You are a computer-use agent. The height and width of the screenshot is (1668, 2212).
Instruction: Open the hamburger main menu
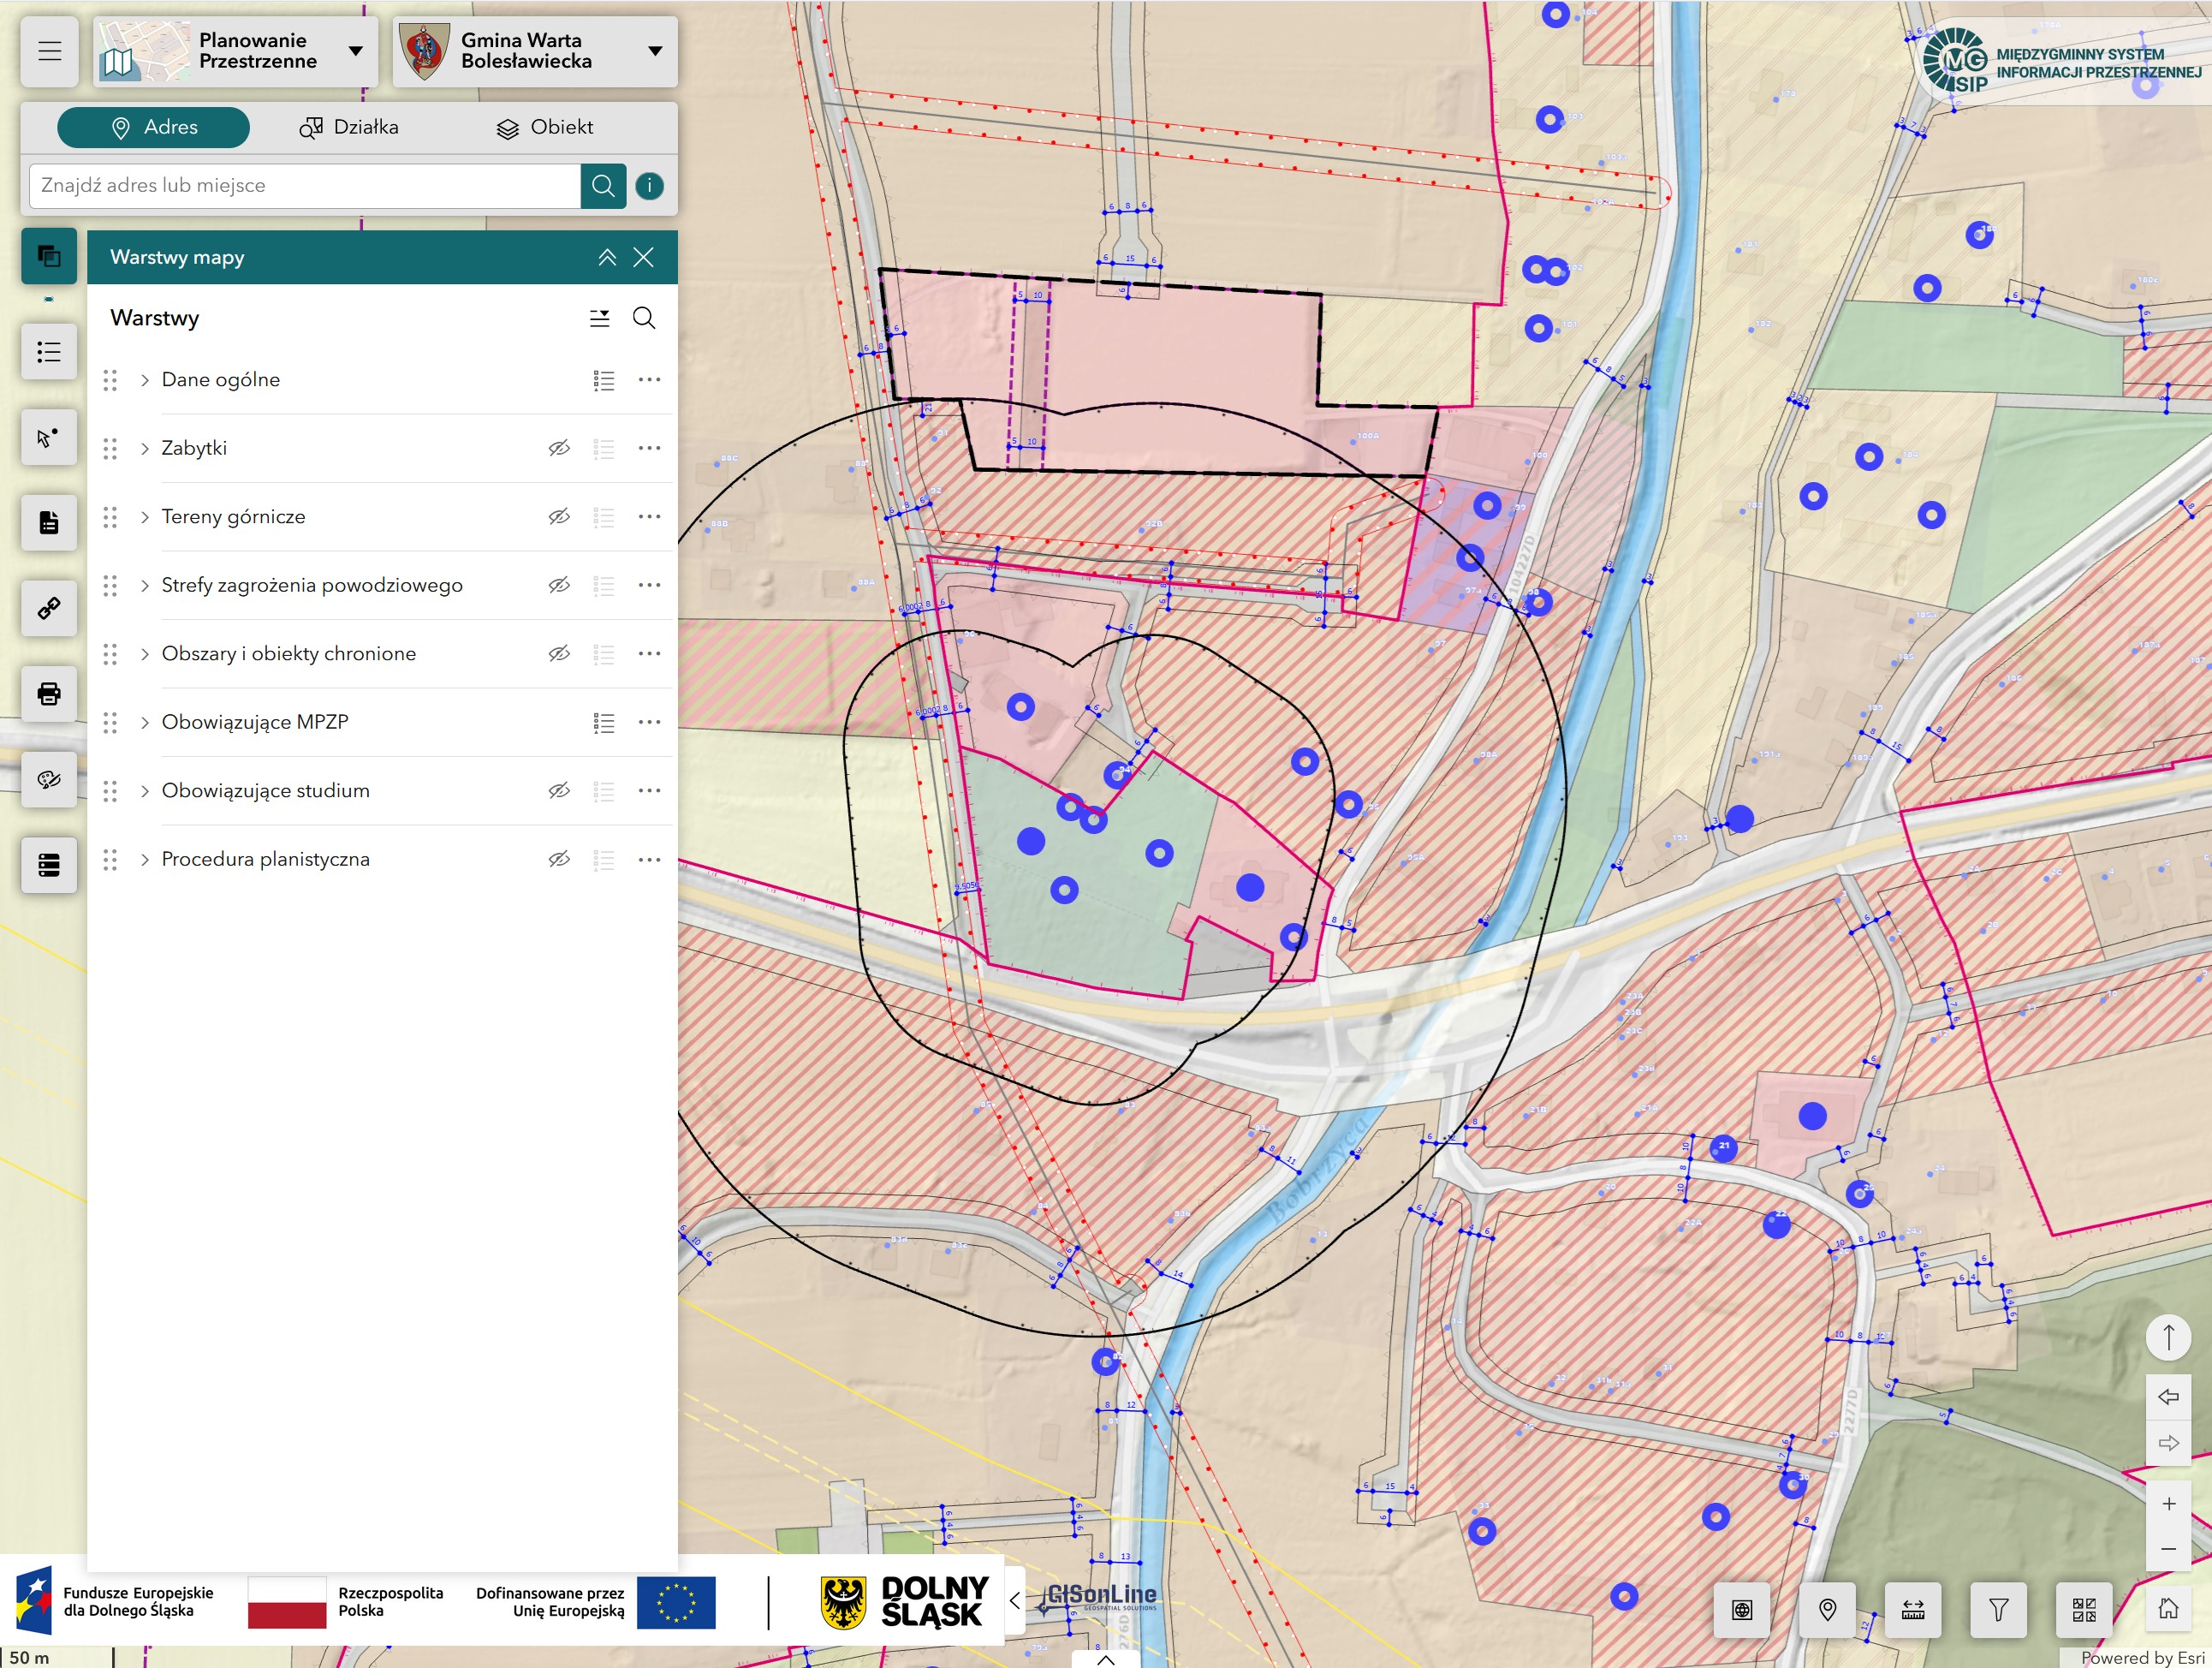click(49, 51)
